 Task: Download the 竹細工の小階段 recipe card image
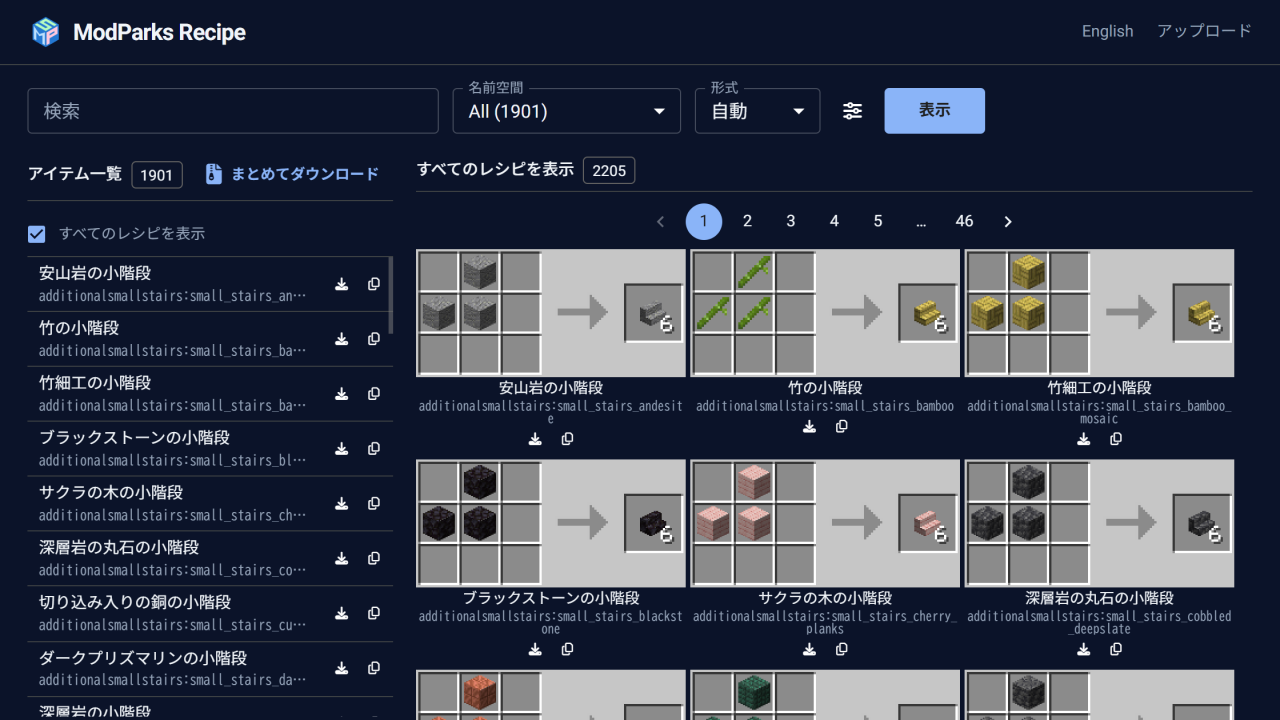click(x=1083, y=439)
